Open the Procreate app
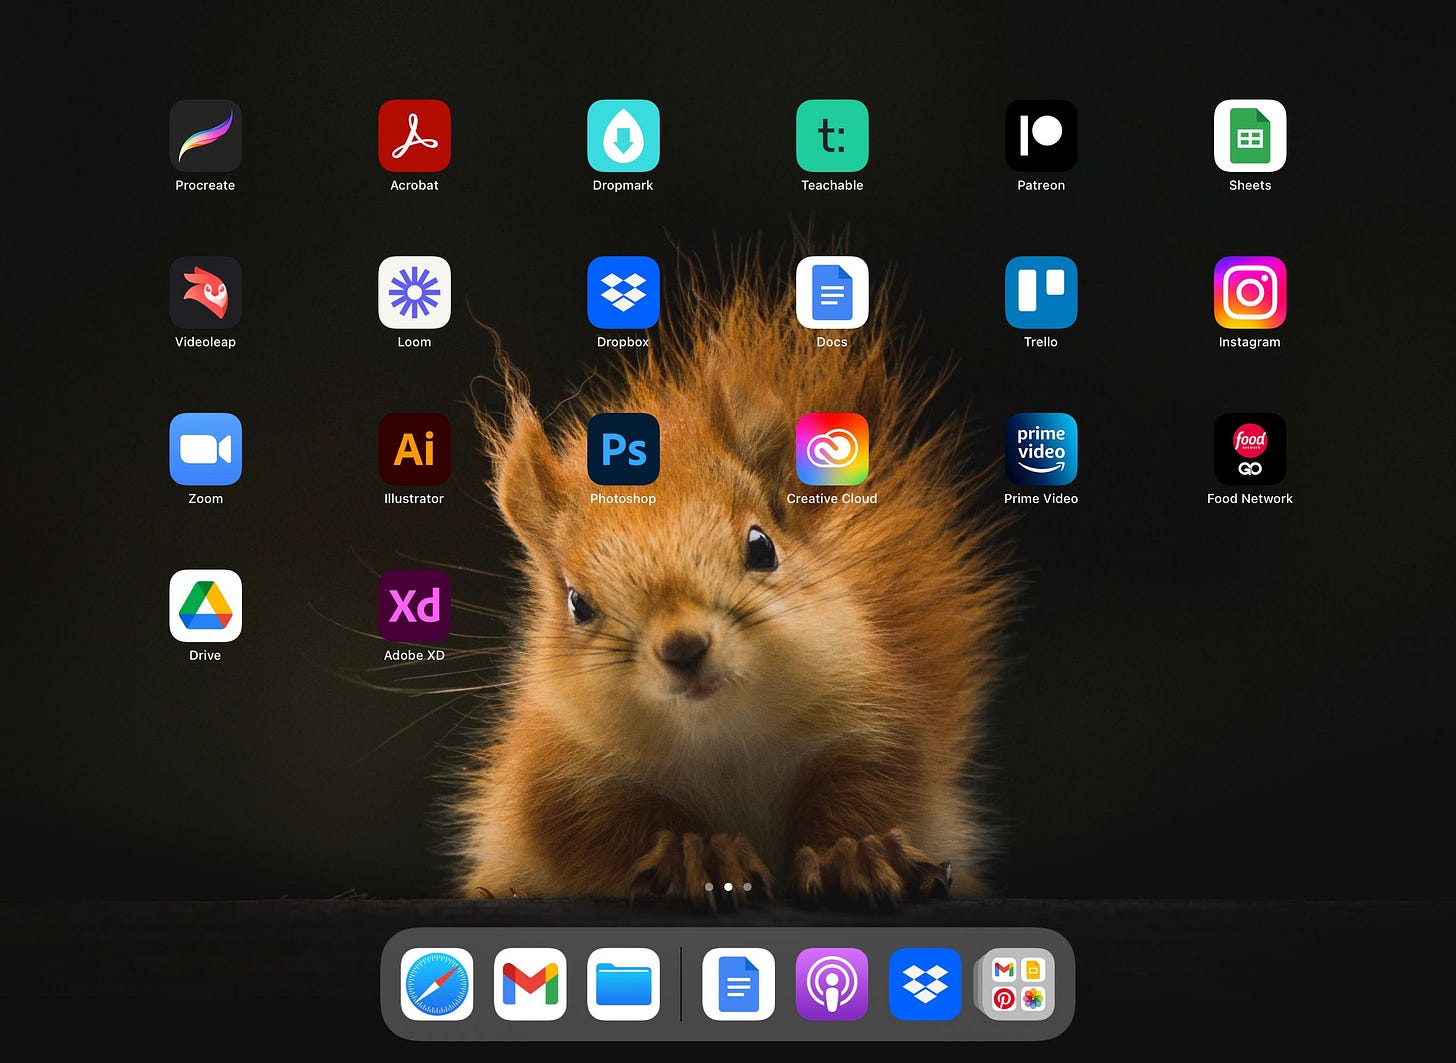 pos(205,136)
